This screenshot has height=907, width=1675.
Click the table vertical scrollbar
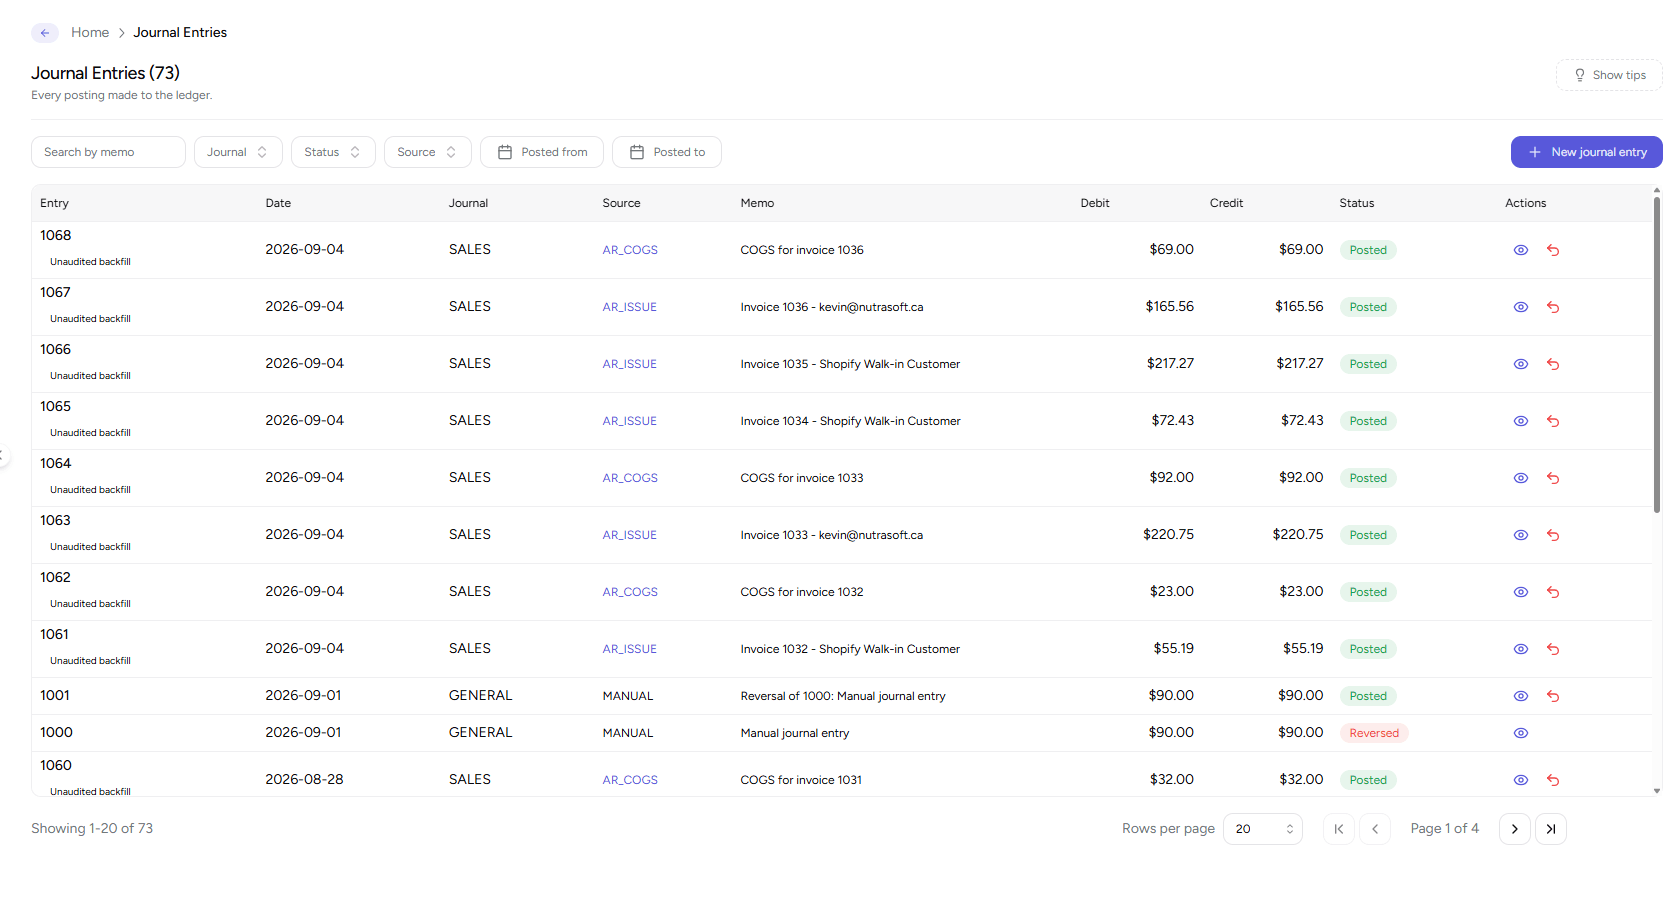click(1657, 355)
